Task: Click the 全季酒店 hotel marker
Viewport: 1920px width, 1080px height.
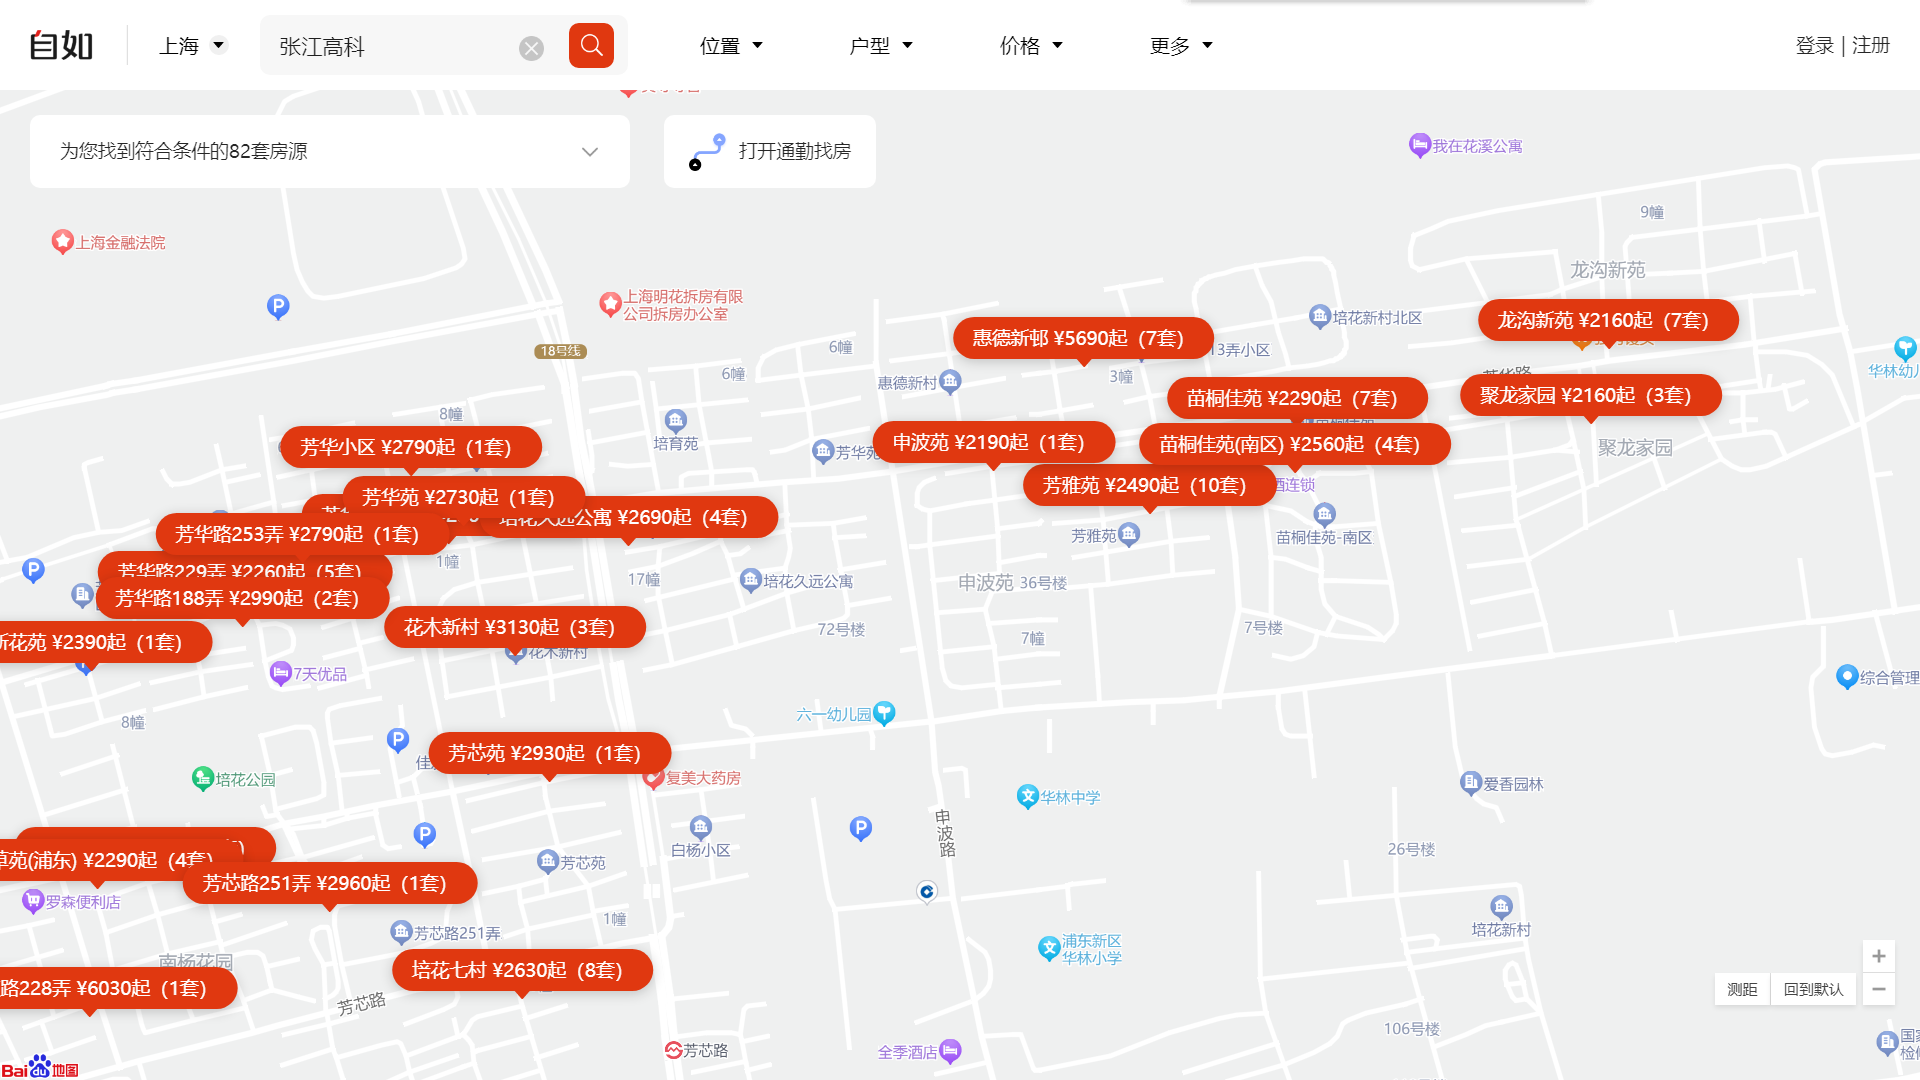Action: [950, 1050]
